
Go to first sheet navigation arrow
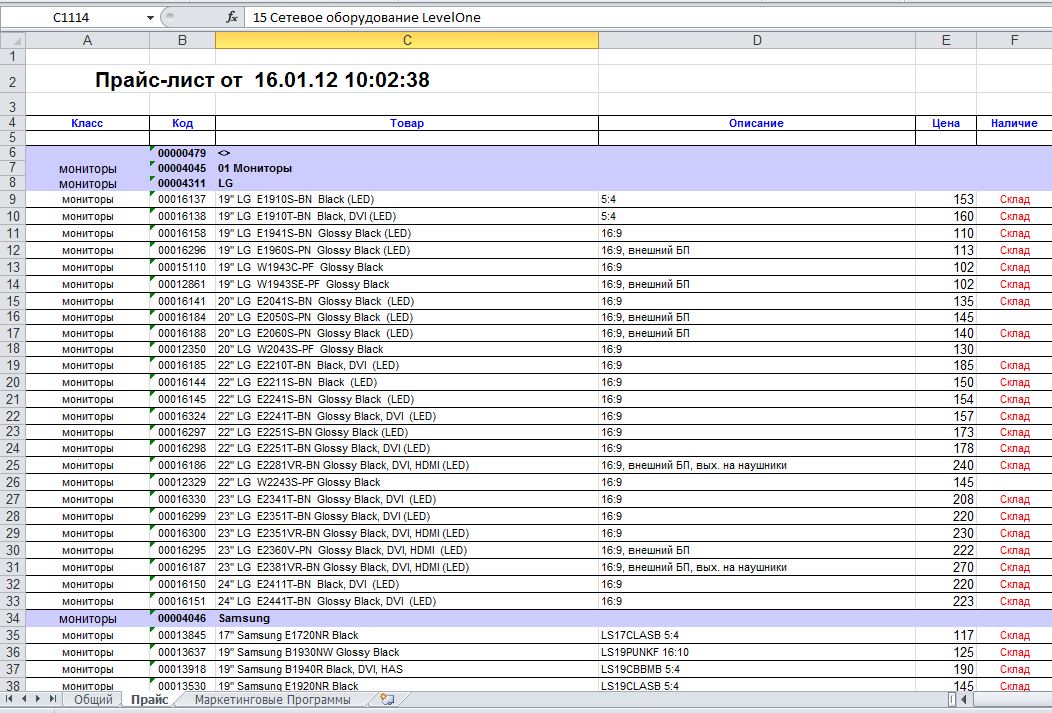[x=9, y=699]
